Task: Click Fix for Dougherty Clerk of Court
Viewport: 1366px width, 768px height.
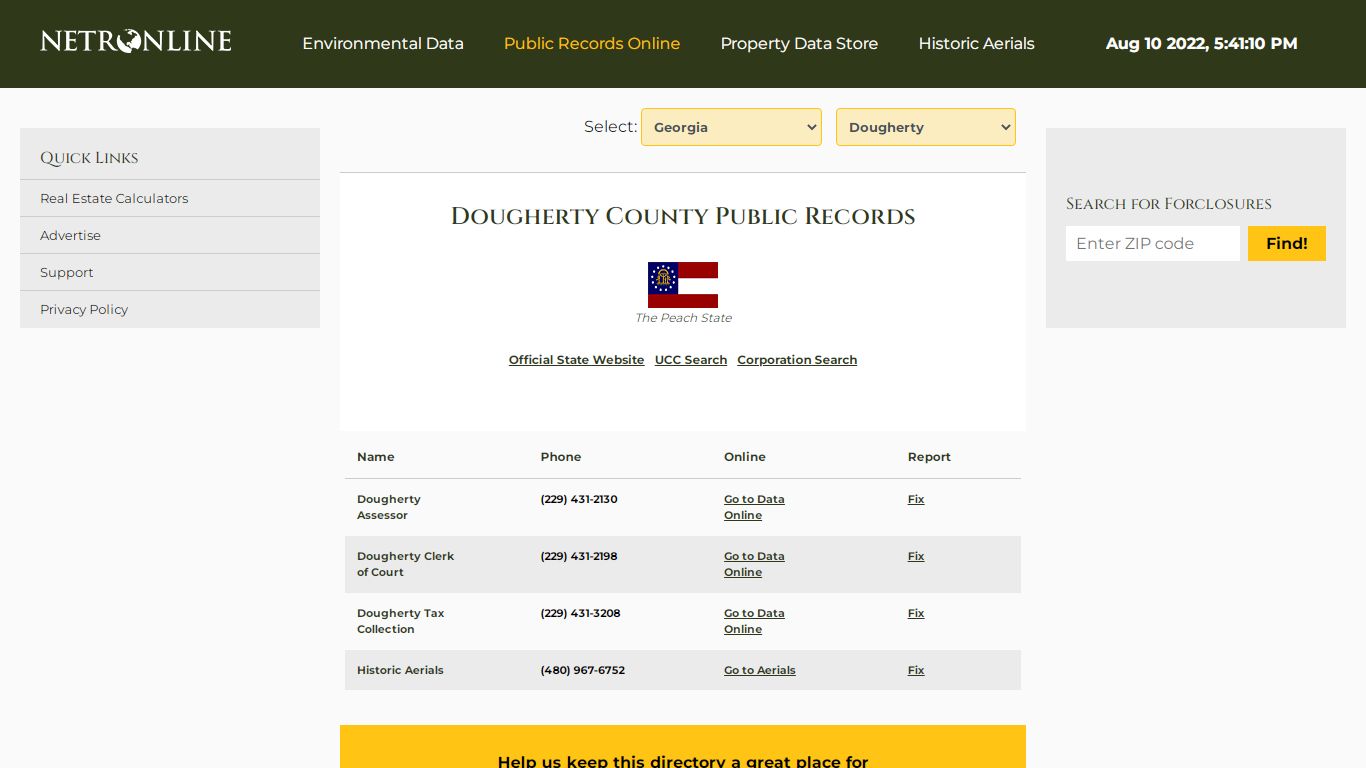Action: pos(916,556)
